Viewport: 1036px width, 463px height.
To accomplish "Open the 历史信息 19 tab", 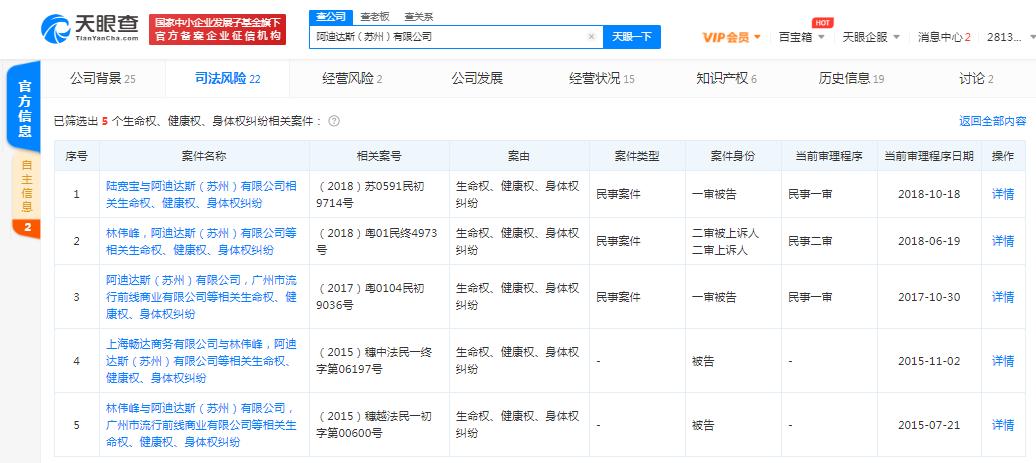I will tap(851, 79).
